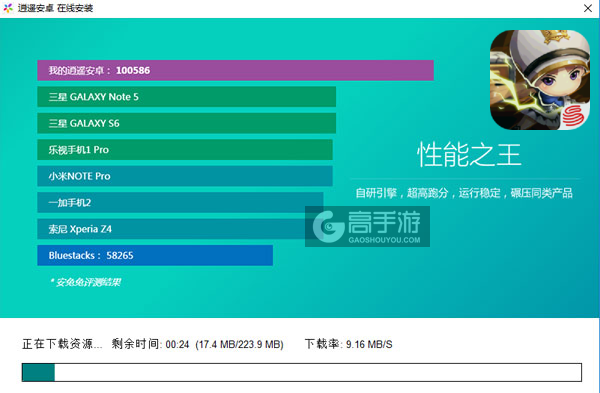This screenshot has width=600, height=393.
Task: Click the game character app icon
Action: pos(540,80)
